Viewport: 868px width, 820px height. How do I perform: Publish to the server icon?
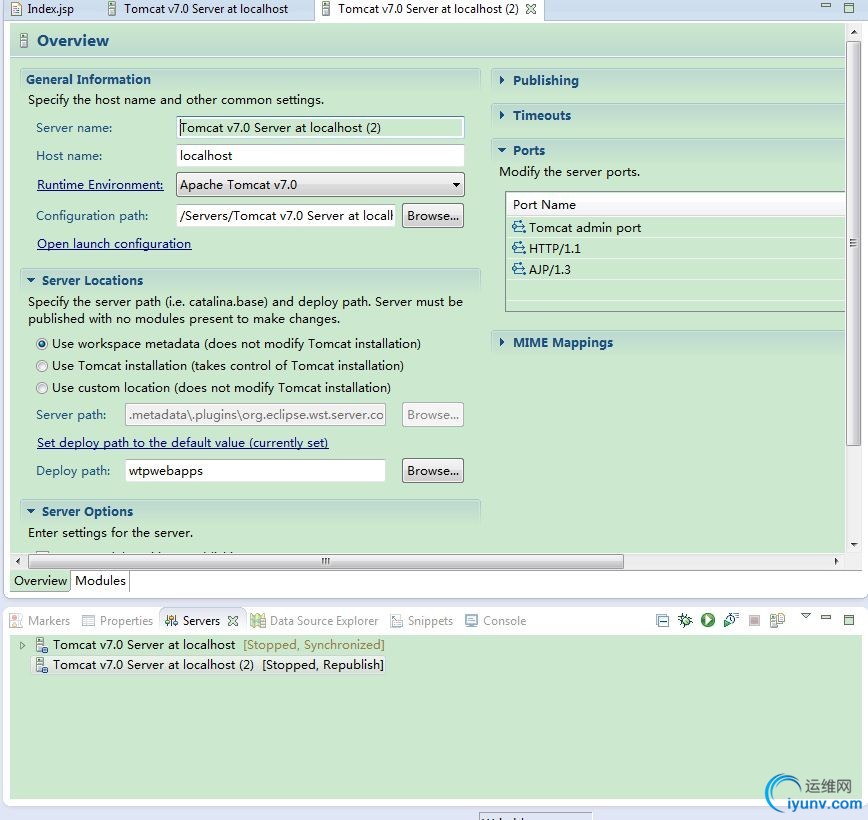[777, 620]
